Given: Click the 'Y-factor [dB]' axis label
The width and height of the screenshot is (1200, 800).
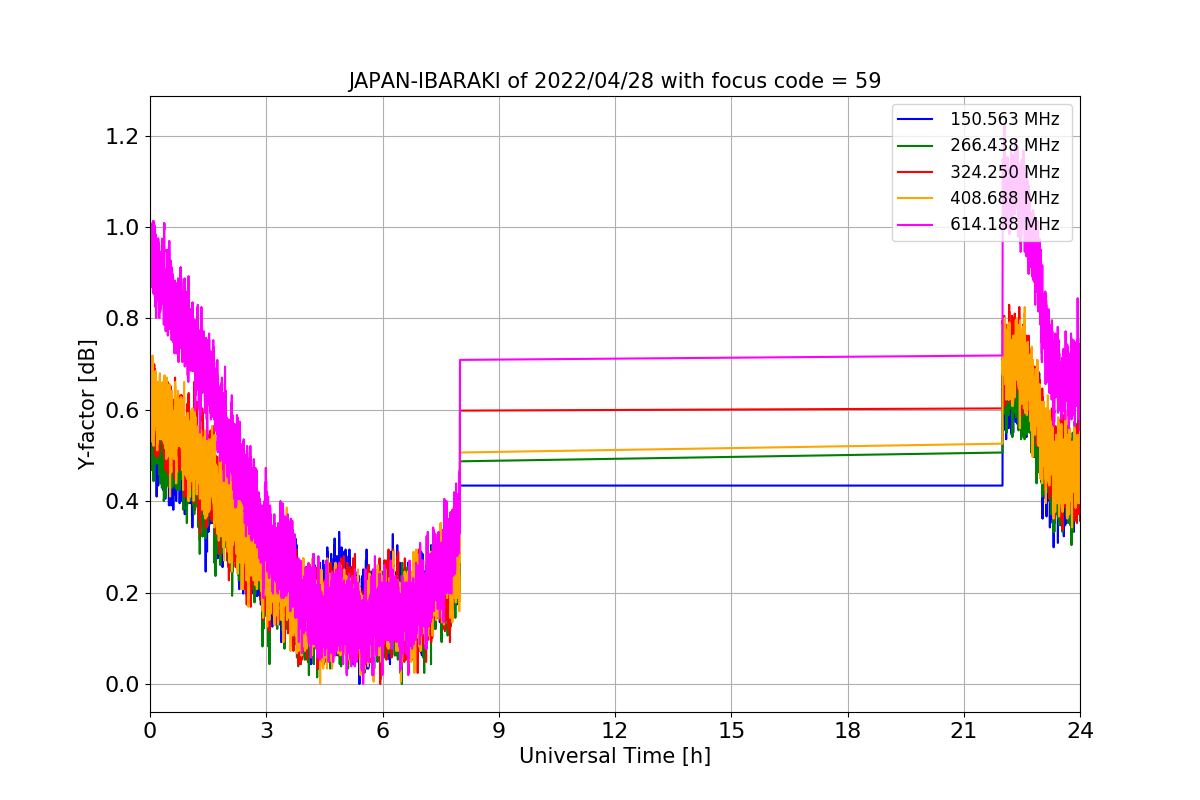Looking at the screenshot, I should click(88, 405).
